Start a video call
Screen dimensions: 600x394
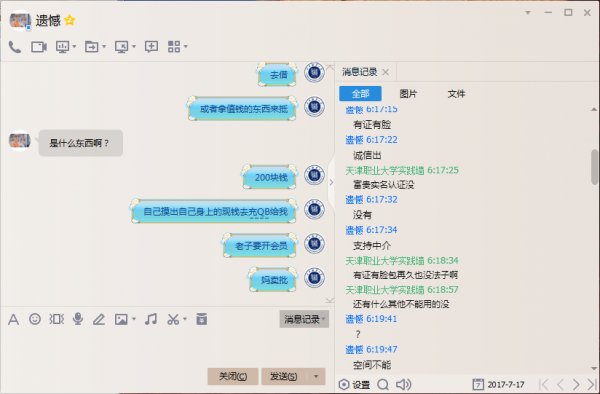tap(39, 47)
